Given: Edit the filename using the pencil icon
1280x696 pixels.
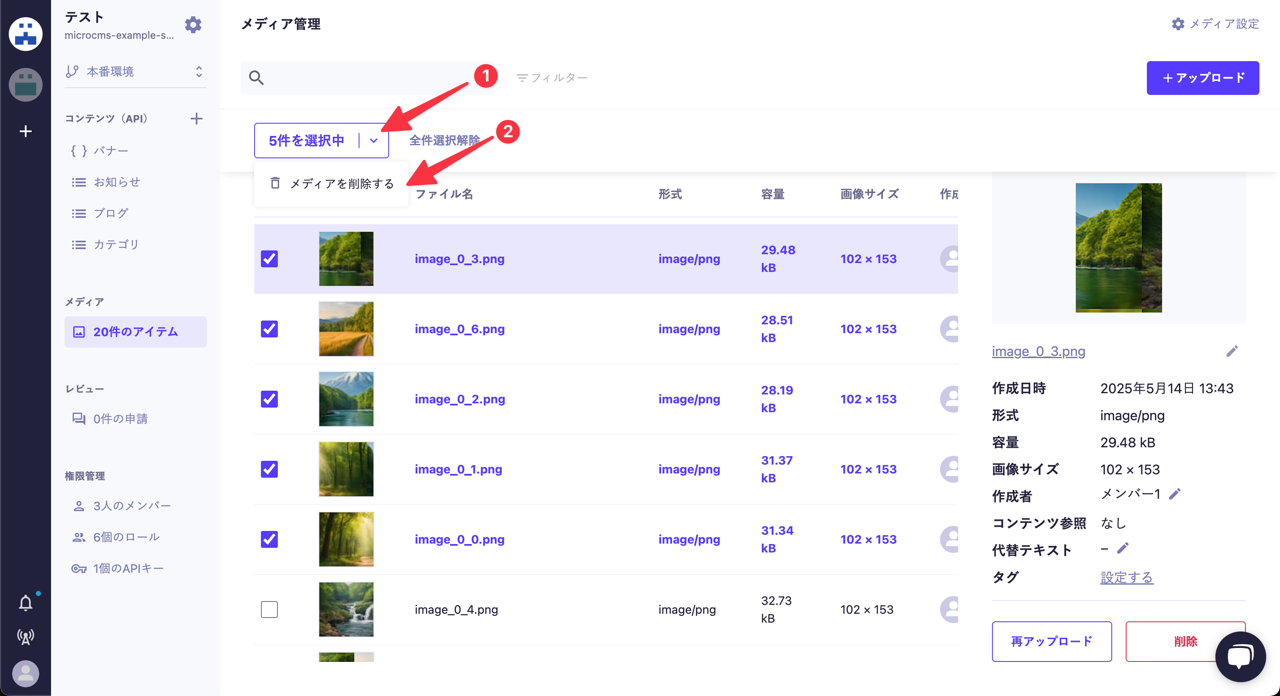Looking at the screenshot, I should [1232, 350].
